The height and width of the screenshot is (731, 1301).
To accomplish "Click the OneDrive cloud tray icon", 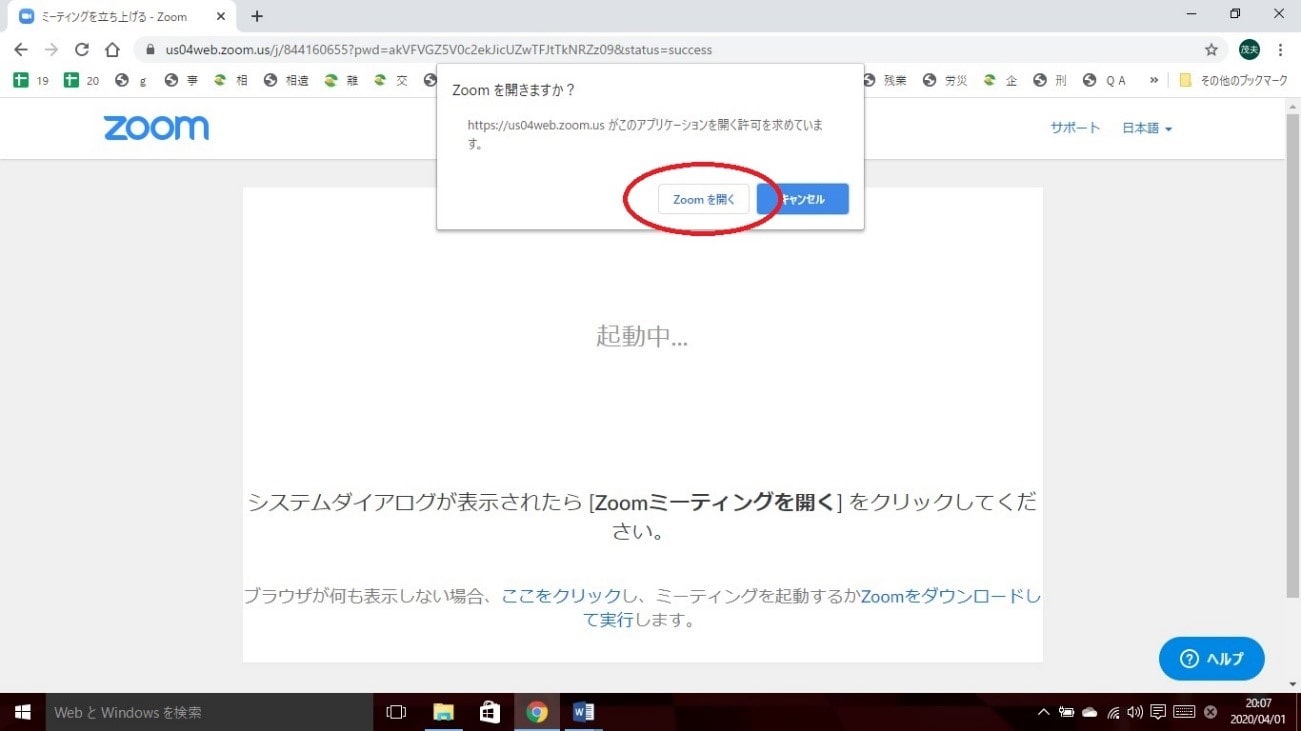I will [x=1090, y=712].
